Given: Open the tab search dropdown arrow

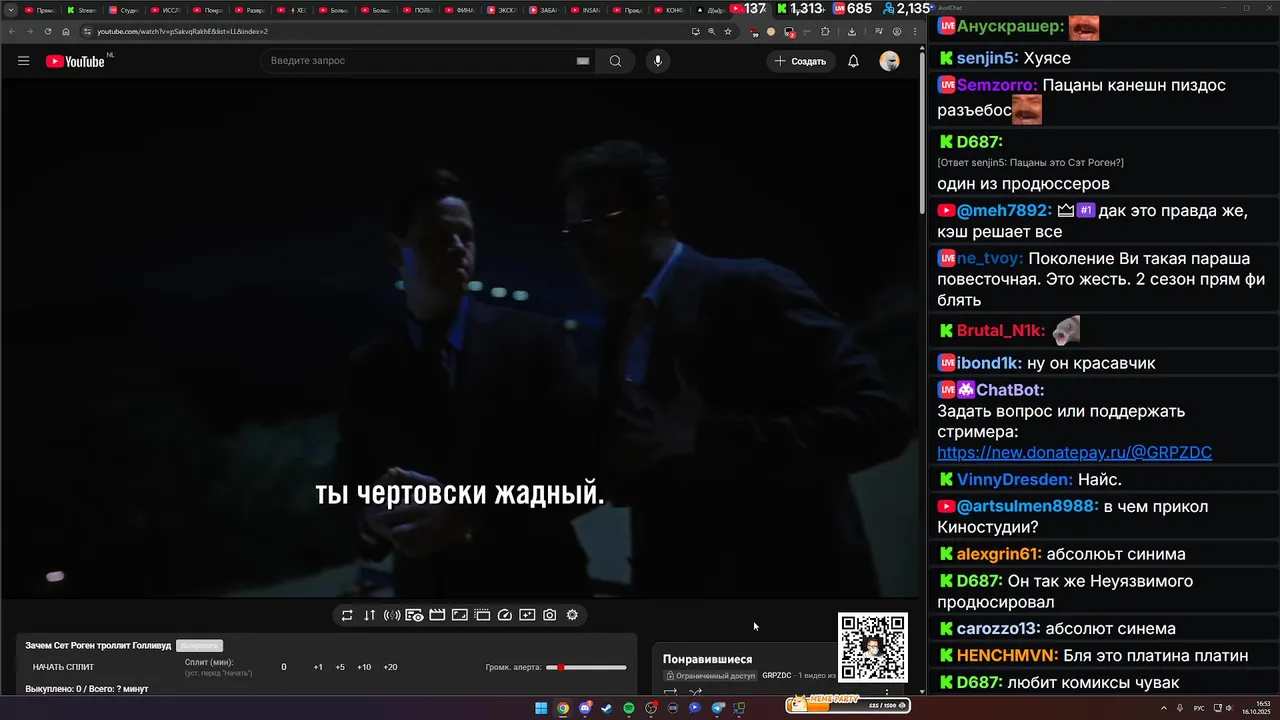Looking at the screenshot, I should point(11,10).
